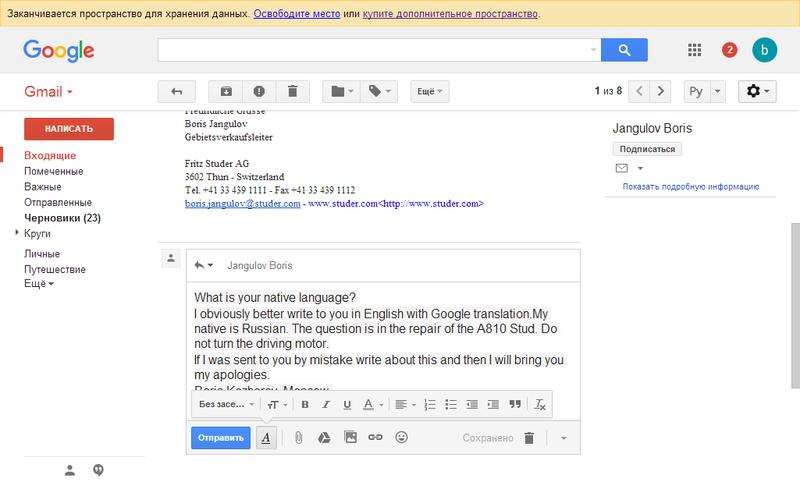This screenshot has height=482, width=800.
Task: Open the text color picker
Action: click(x=372, y=404)
